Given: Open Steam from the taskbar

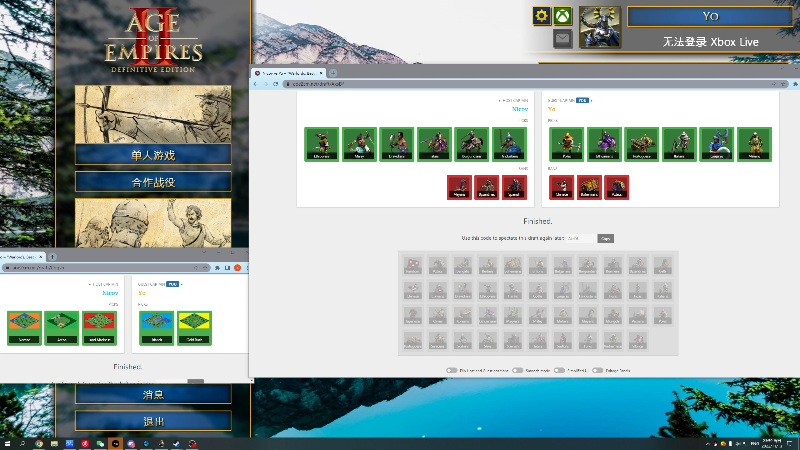Looking at the screenshot, I should coord(177,444).
